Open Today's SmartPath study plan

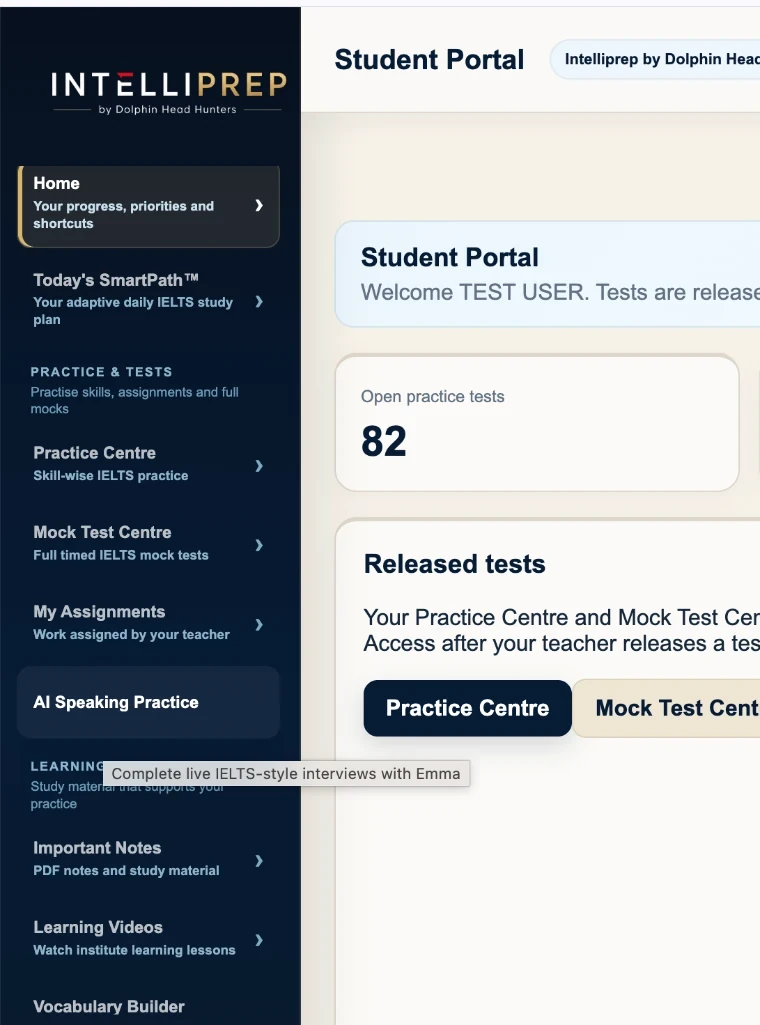(149, 299)
